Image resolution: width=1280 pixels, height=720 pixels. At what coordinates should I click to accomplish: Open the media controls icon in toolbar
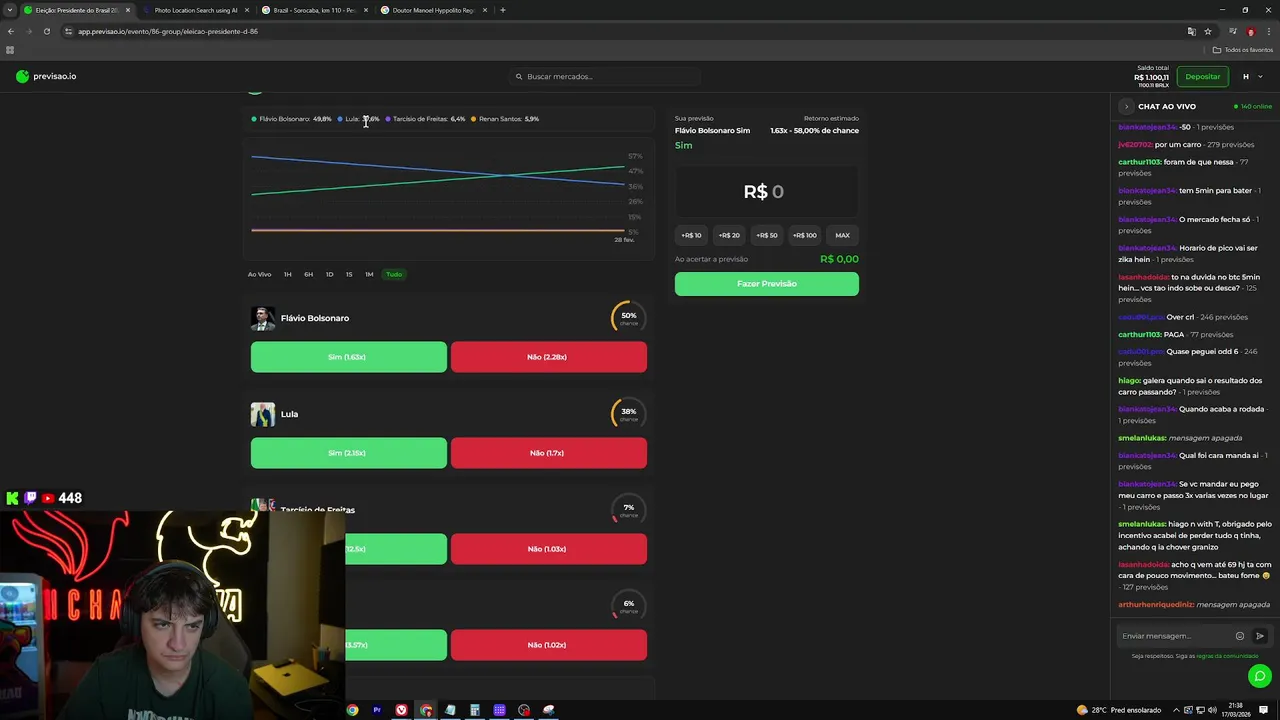click(x=1232, y=31)
